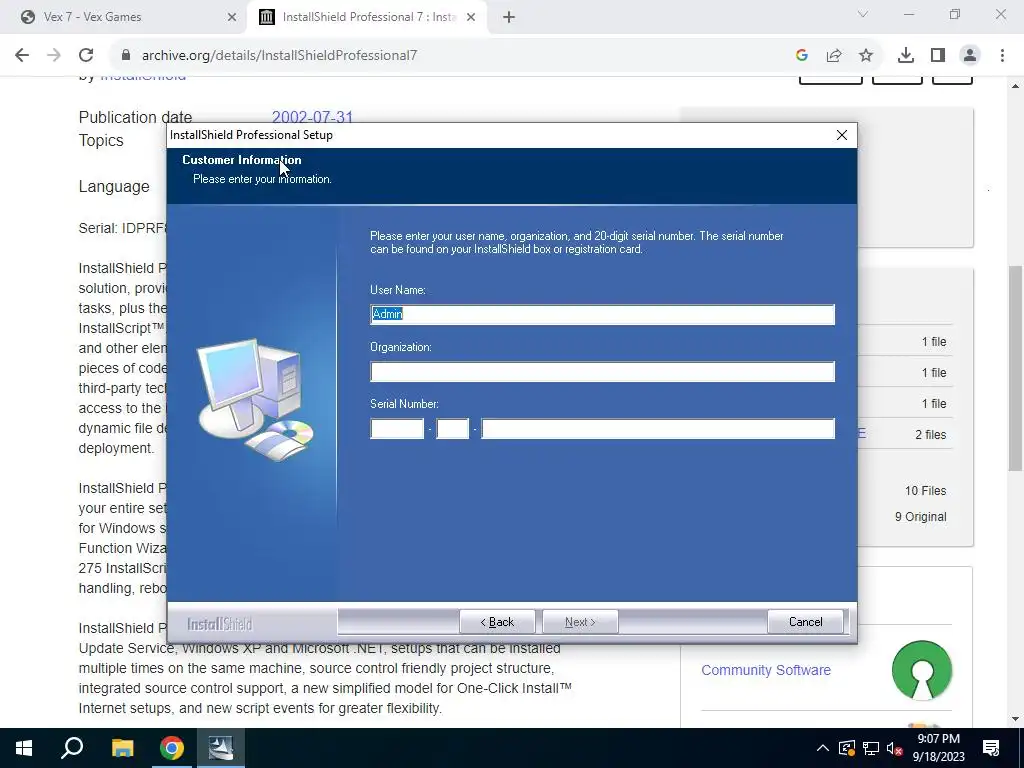Click the page's vertical scrollbar thumb
The width and height of the screenshot is (1024, 768).
coord(1015,368)
